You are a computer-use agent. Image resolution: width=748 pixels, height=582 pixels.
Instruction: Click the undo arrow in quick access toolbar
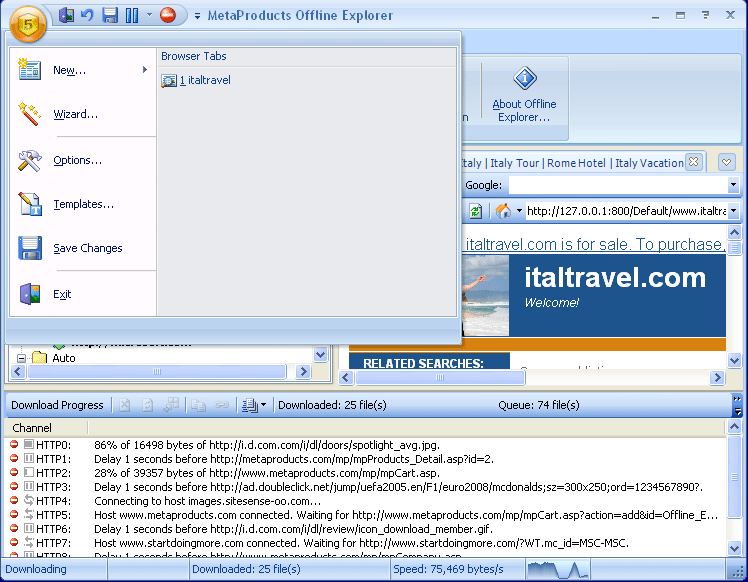pyautogui.click(x=87, y=15)
